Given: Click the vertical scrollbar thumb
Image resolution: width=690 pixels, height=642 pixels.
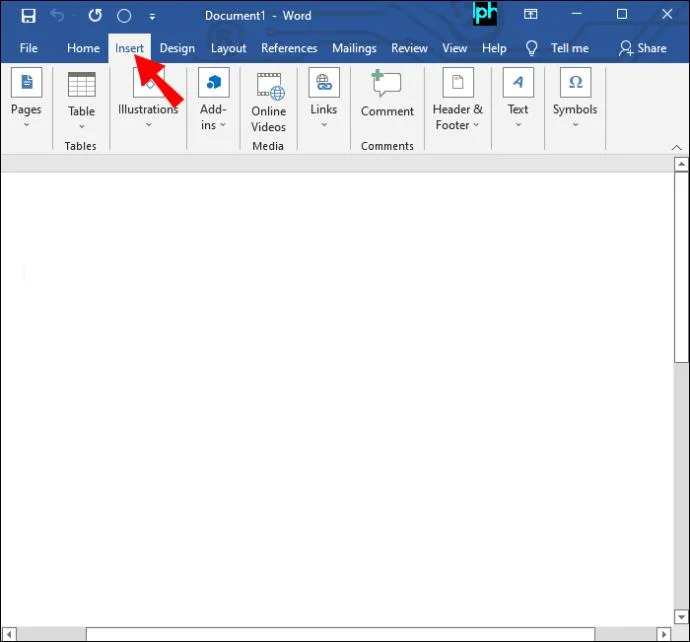Looking at the screenshot, I should click(681, 268).
